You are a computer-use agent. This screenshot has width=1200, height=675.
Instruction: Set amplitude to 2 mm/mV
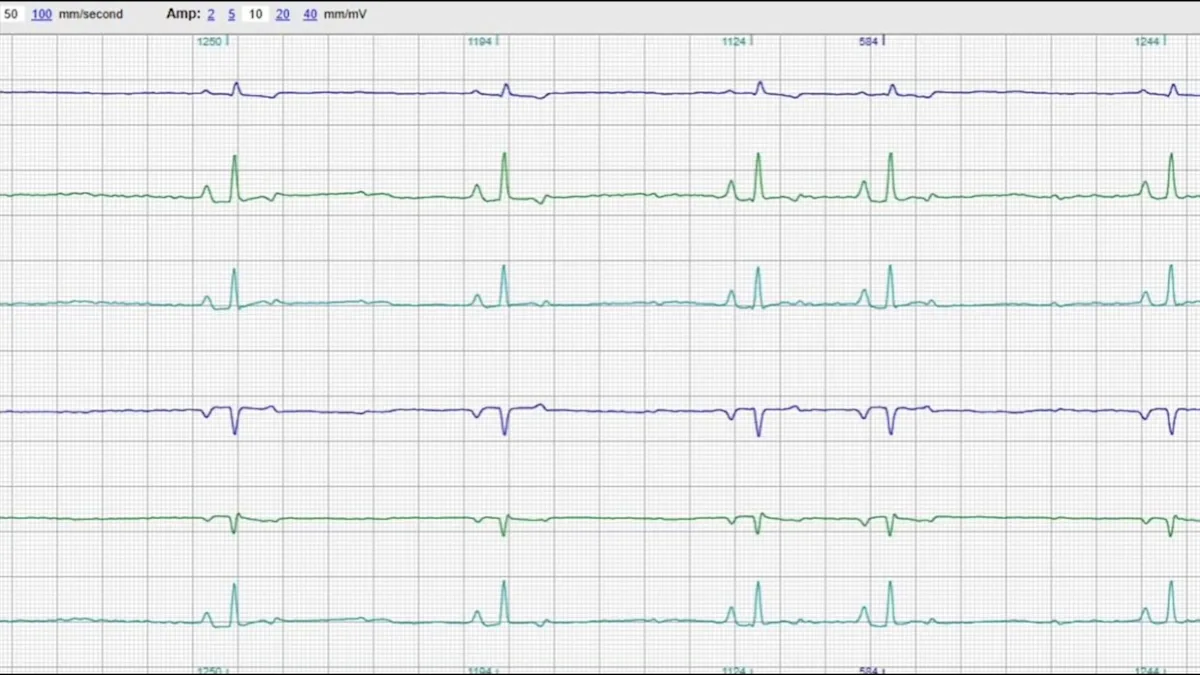(x=211, y=15)
